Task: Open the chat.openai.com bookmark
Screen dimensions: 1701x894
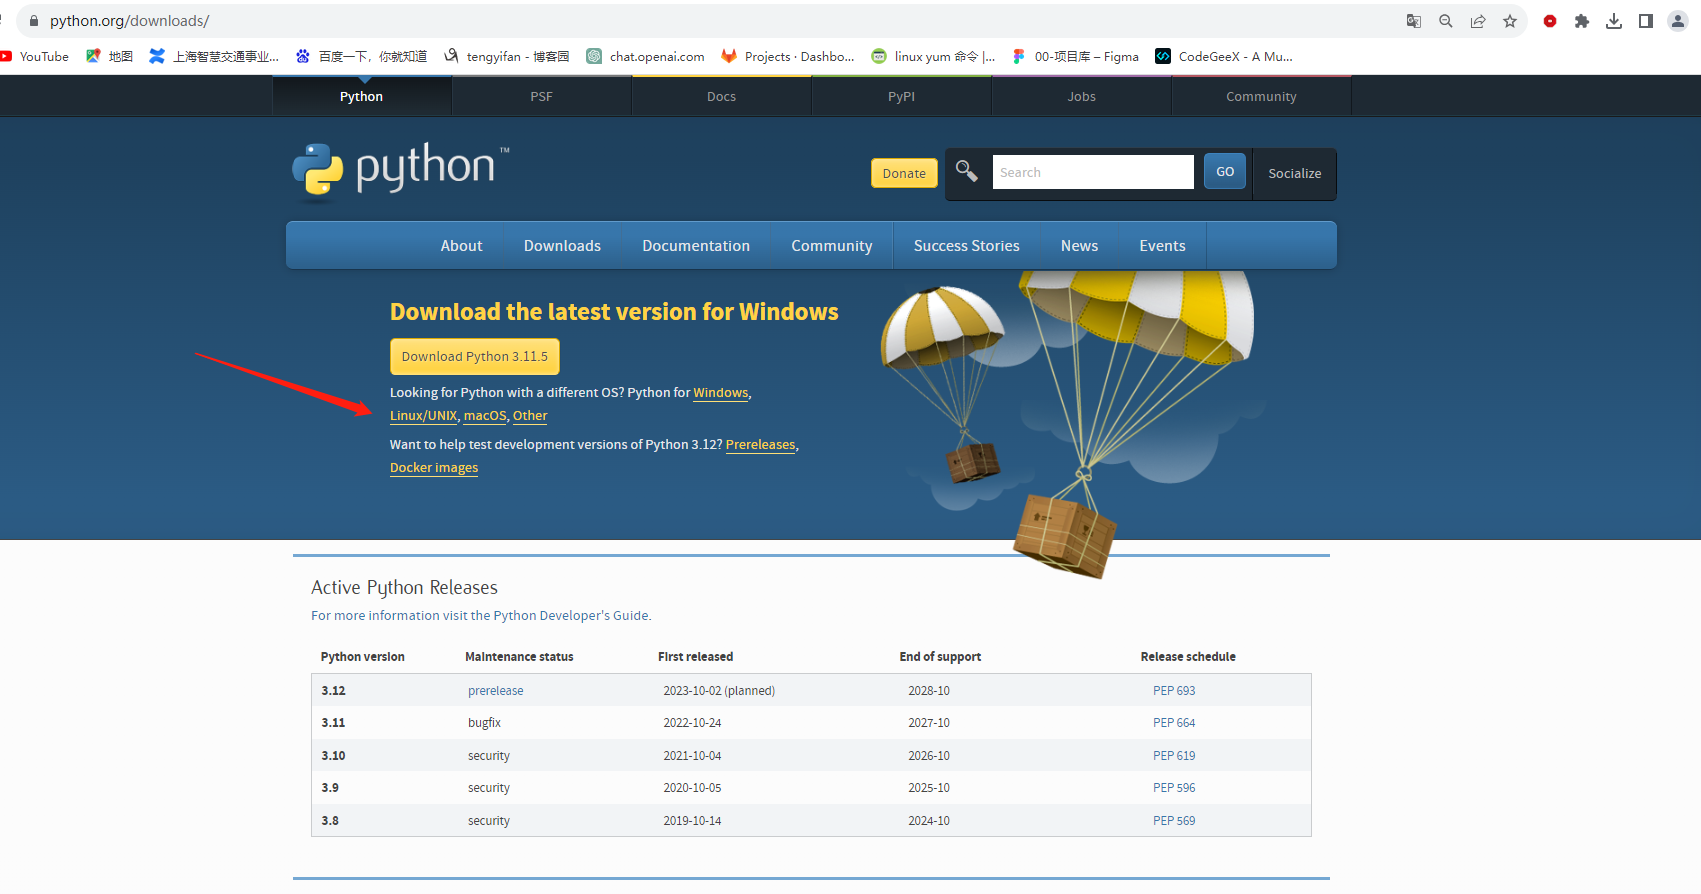Action: 646,57
